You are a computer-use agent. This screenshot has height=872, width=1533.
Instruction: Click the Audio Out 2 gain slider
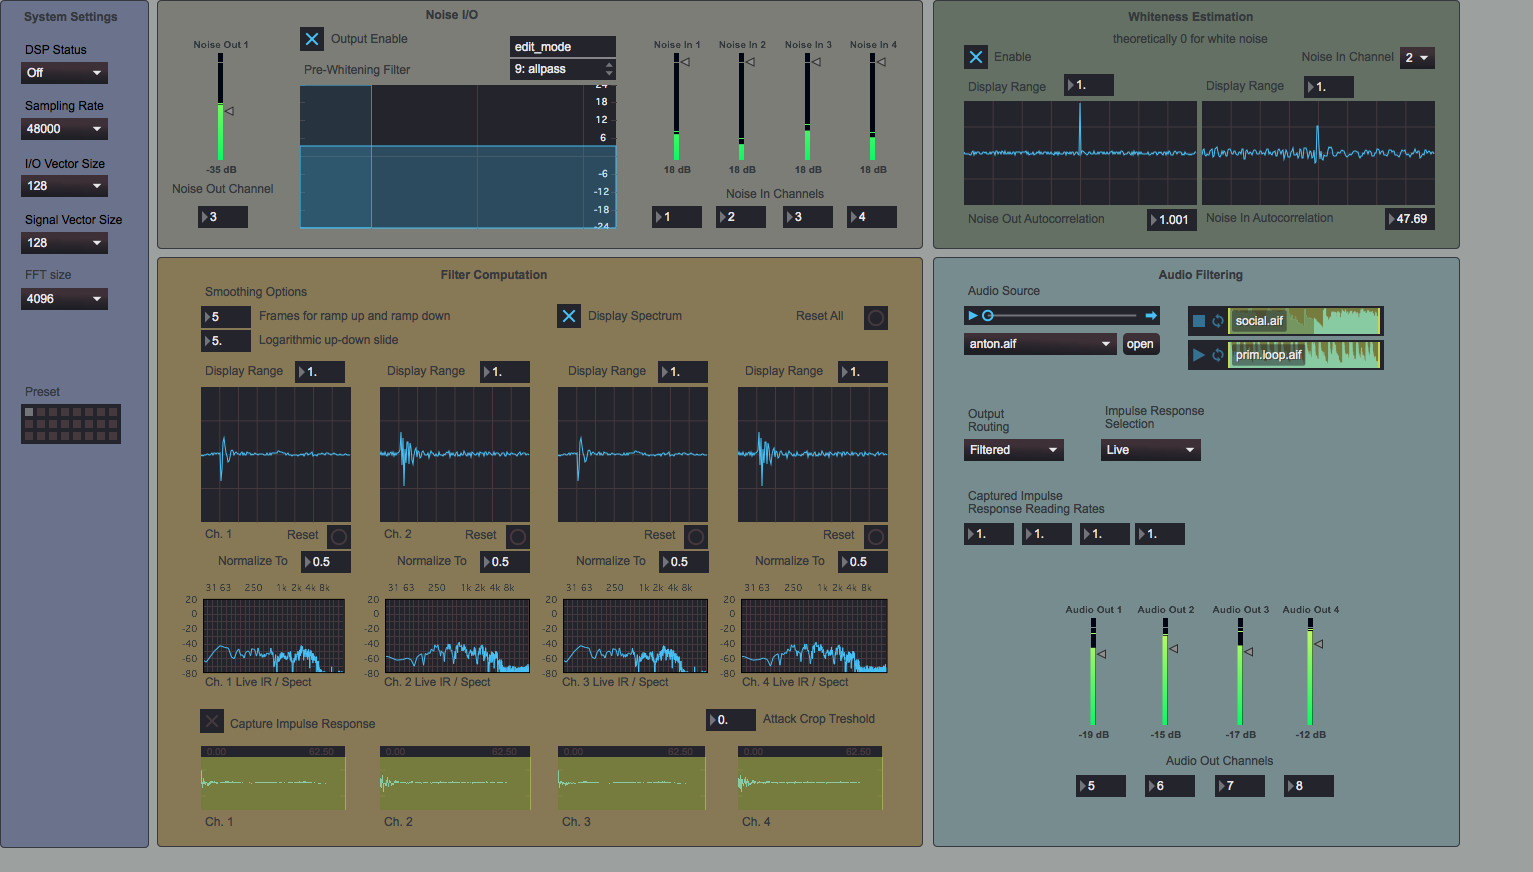[1168, 672]
